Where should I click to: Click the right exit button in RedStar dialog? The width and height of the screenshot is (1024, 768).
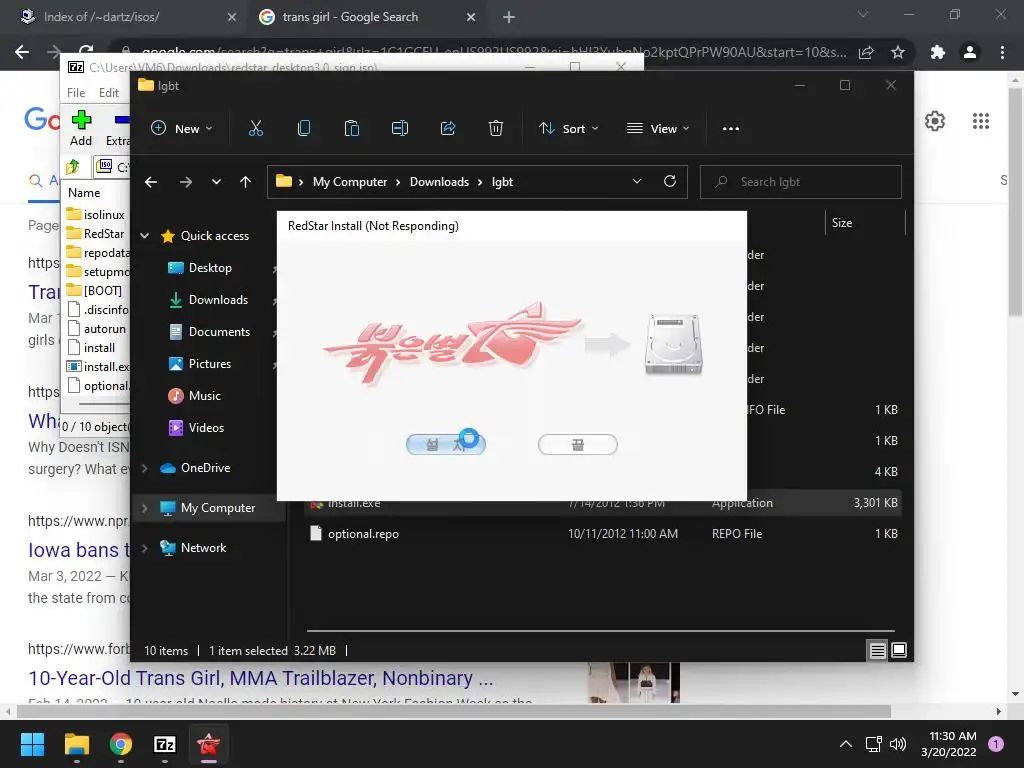coord(577,445)
